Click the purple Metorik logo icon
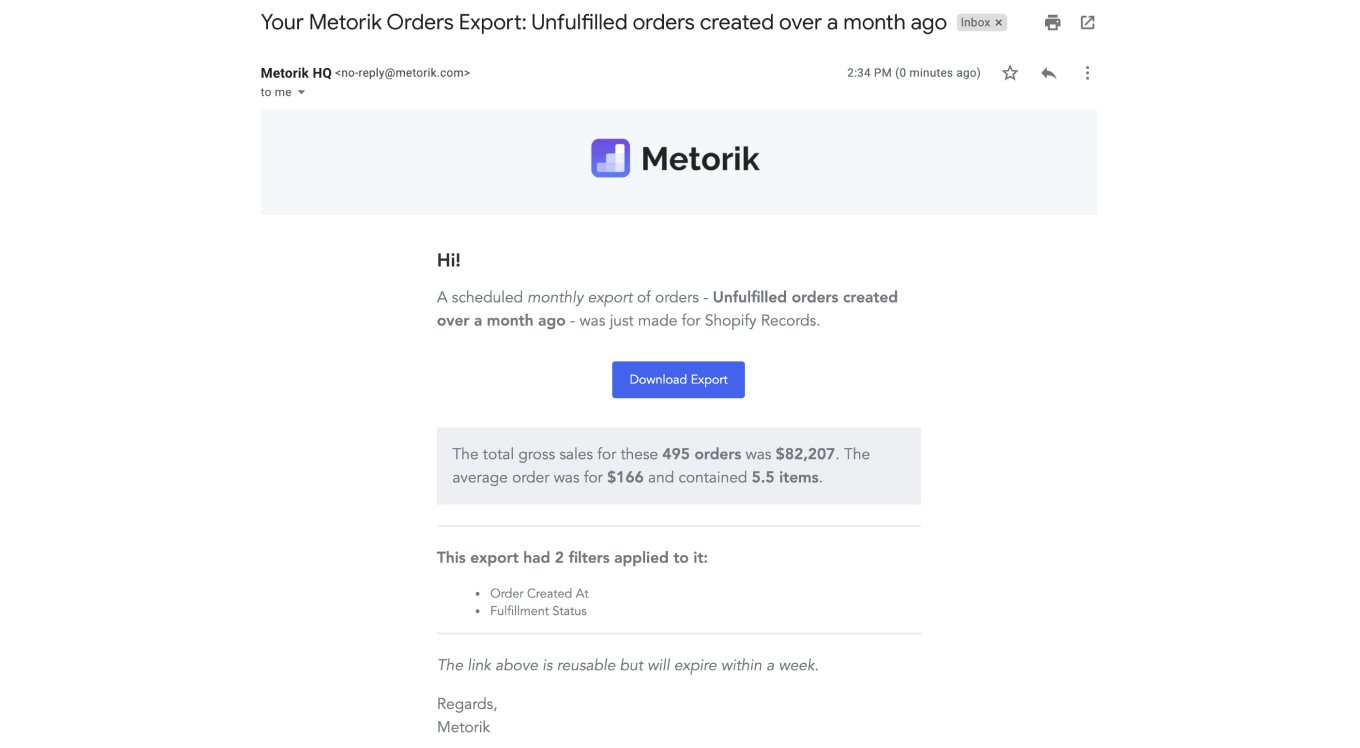This screenshot has width=1360, height=748. (x=610, y=158)
